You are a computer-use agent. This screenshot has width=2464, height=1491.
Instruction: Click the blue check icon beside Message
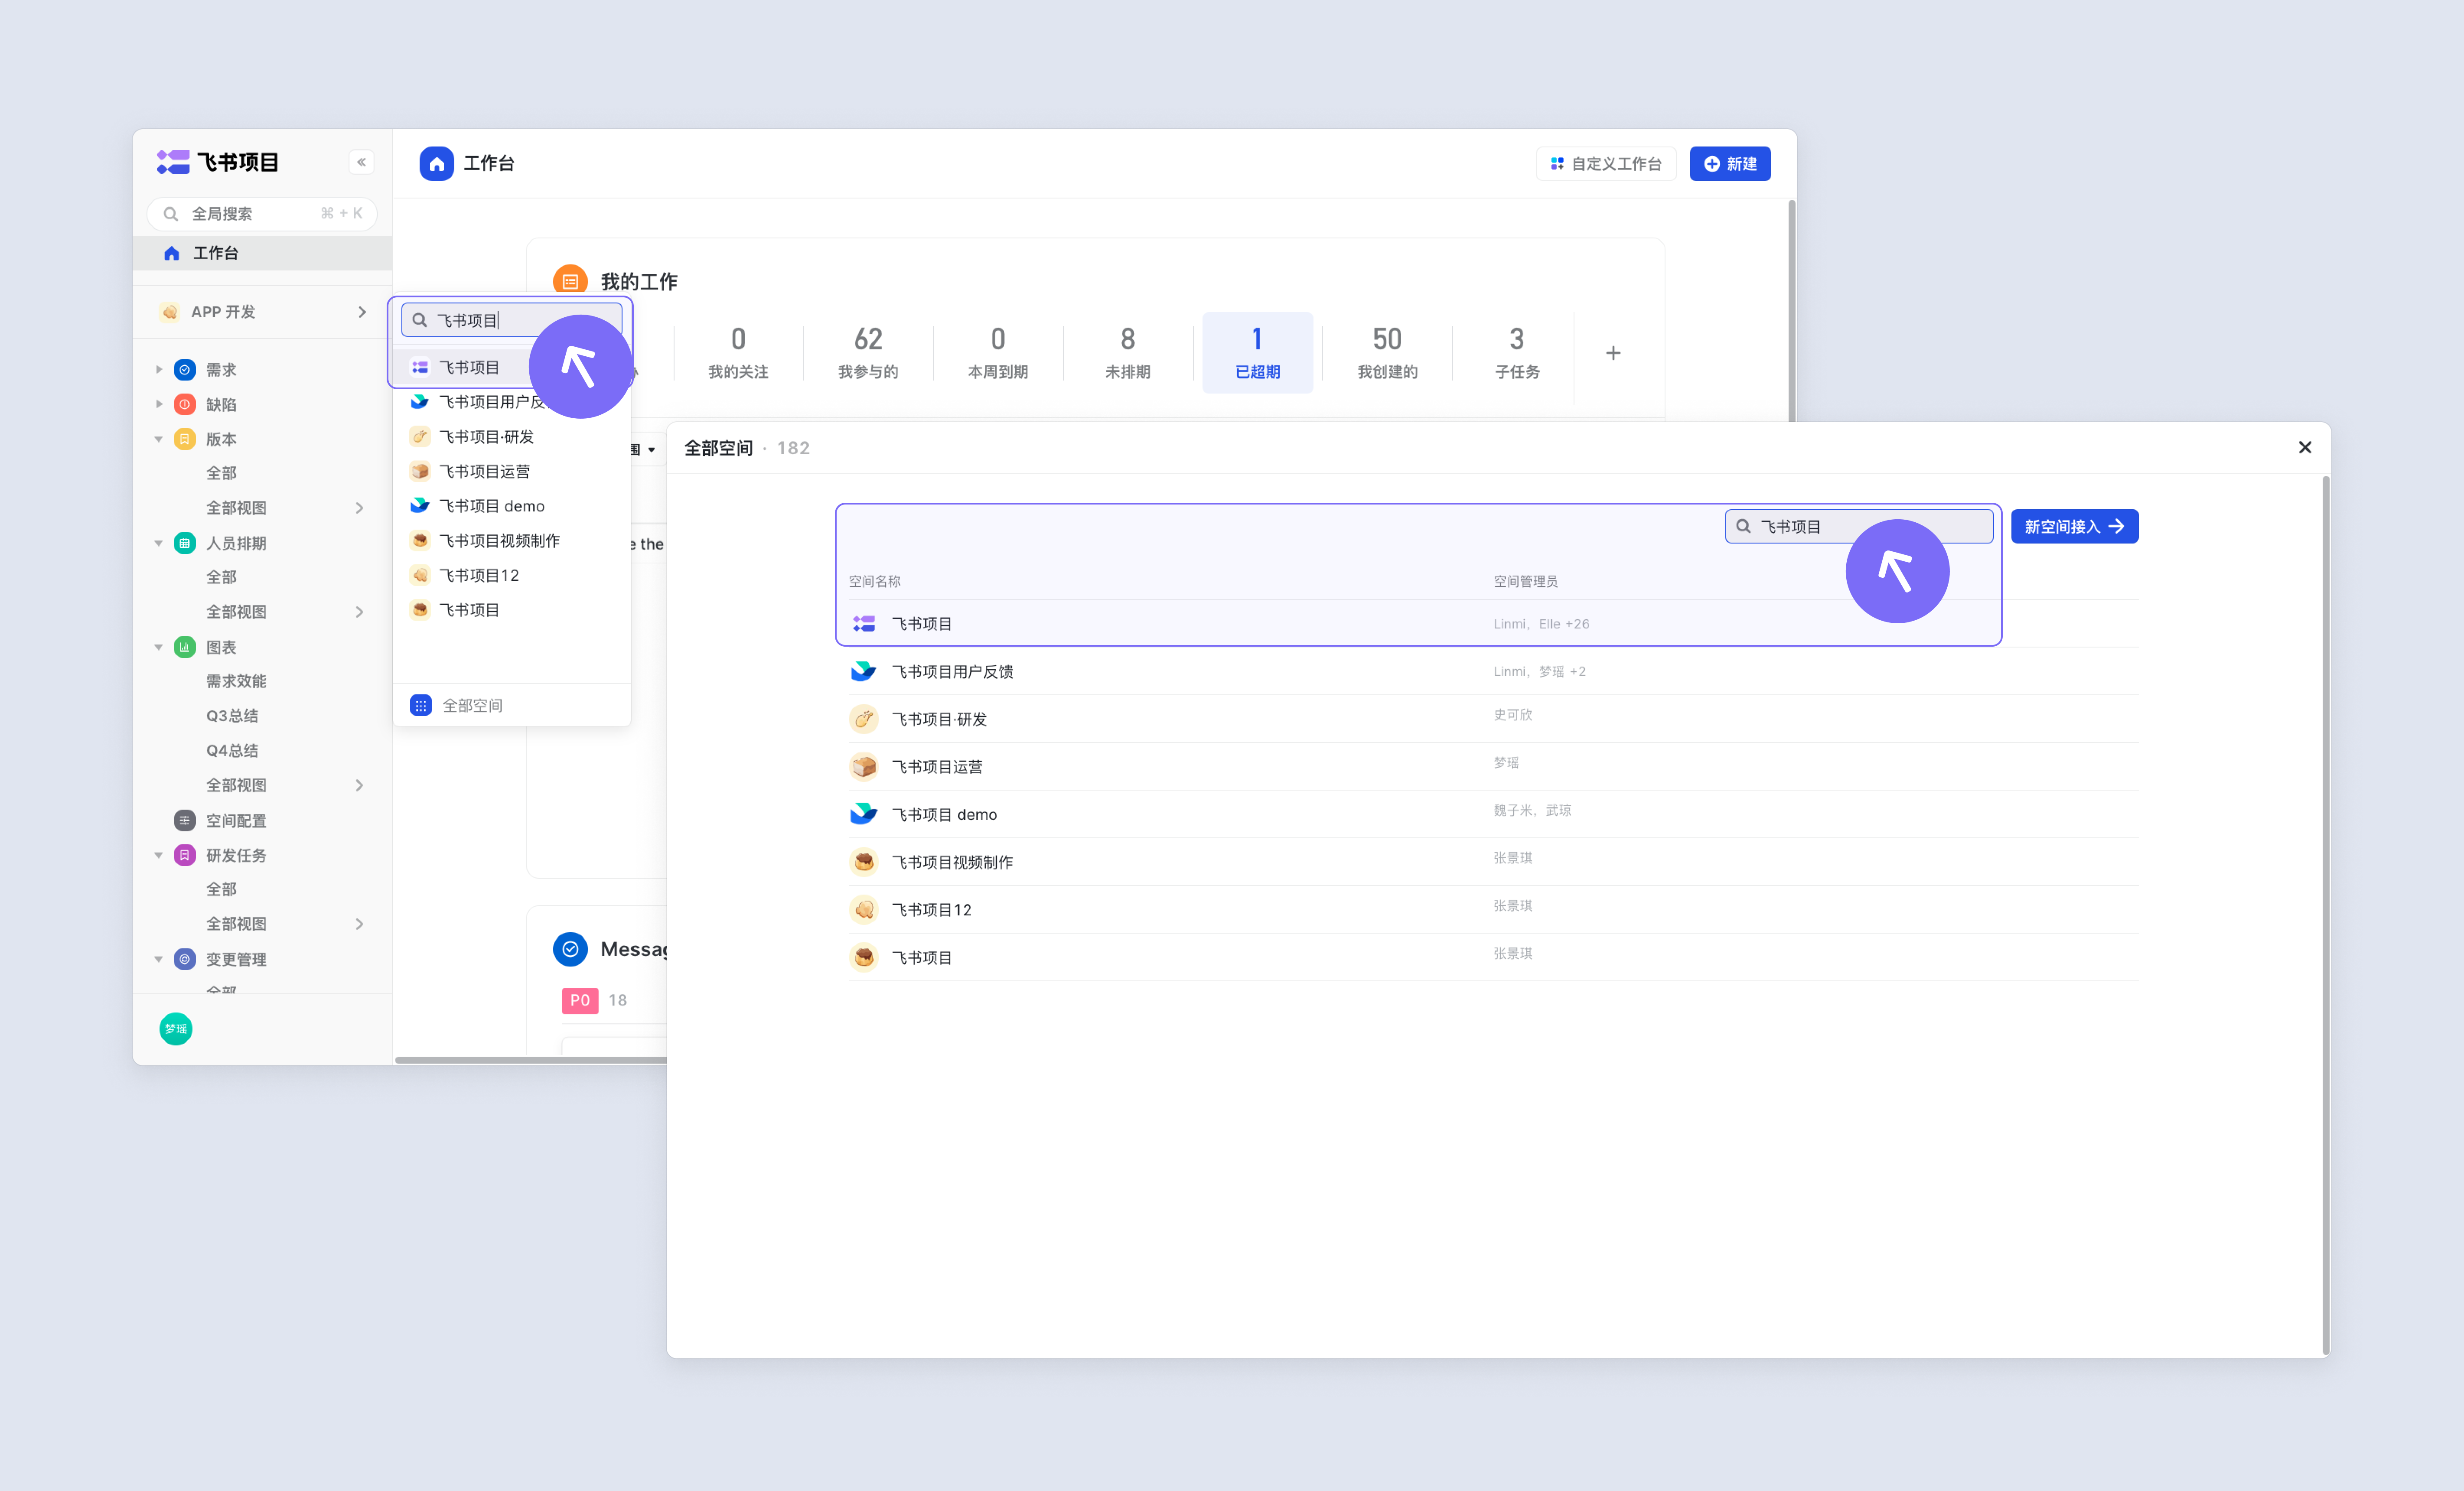pos(570,949)
